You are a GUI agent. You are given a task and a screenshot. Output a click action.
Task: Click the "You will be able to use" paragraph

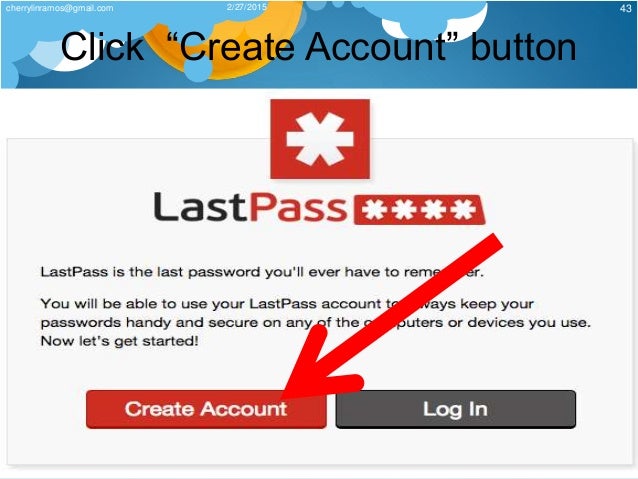pos(315,322)
